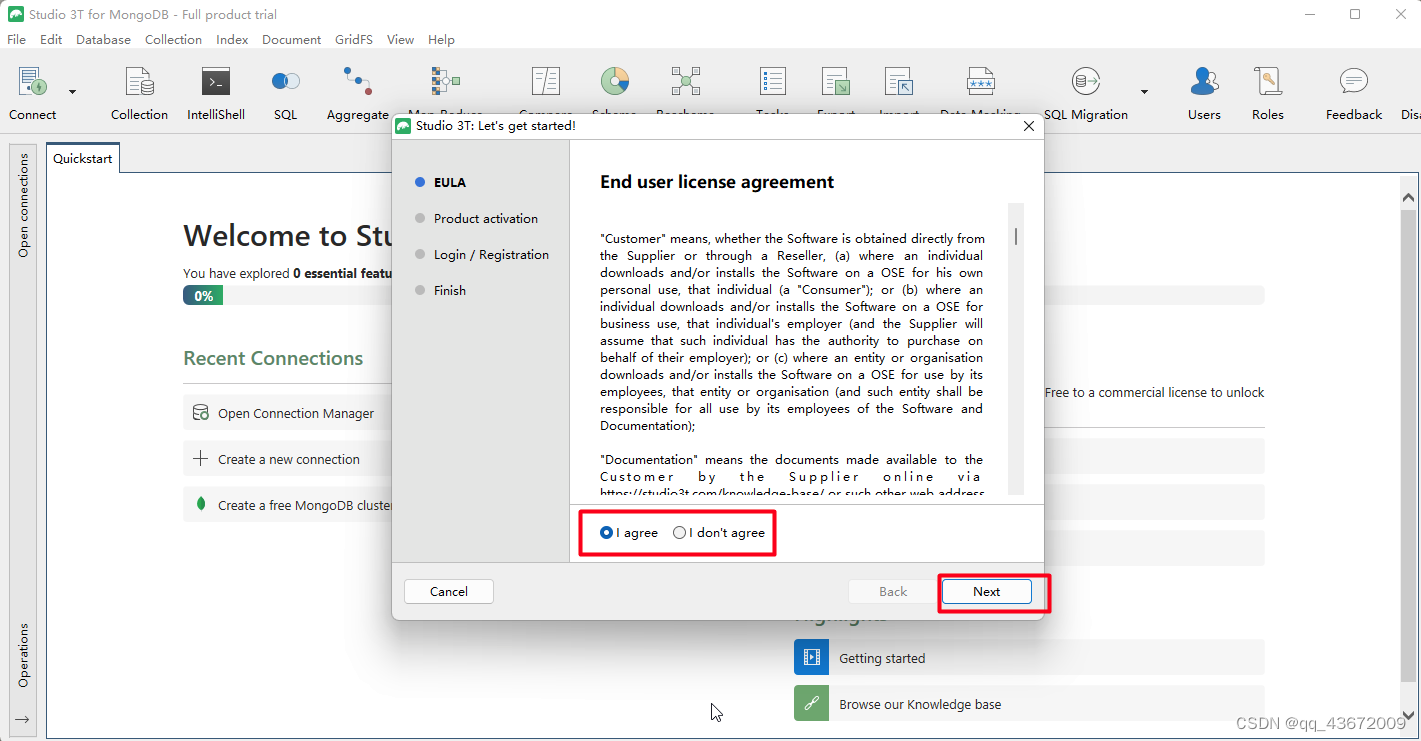The image size is (1421, 741).
Task: Click the EULA text scrollbar thumb
Action: (1016, 236)
